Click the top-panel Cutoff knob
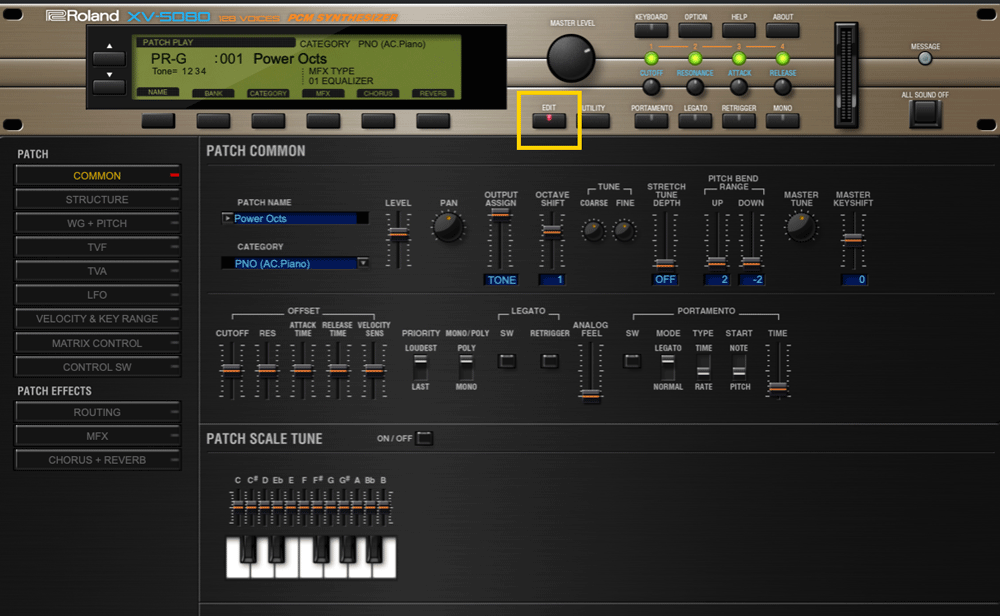The height and width of the screenshot is (616, 1000). 651,87
